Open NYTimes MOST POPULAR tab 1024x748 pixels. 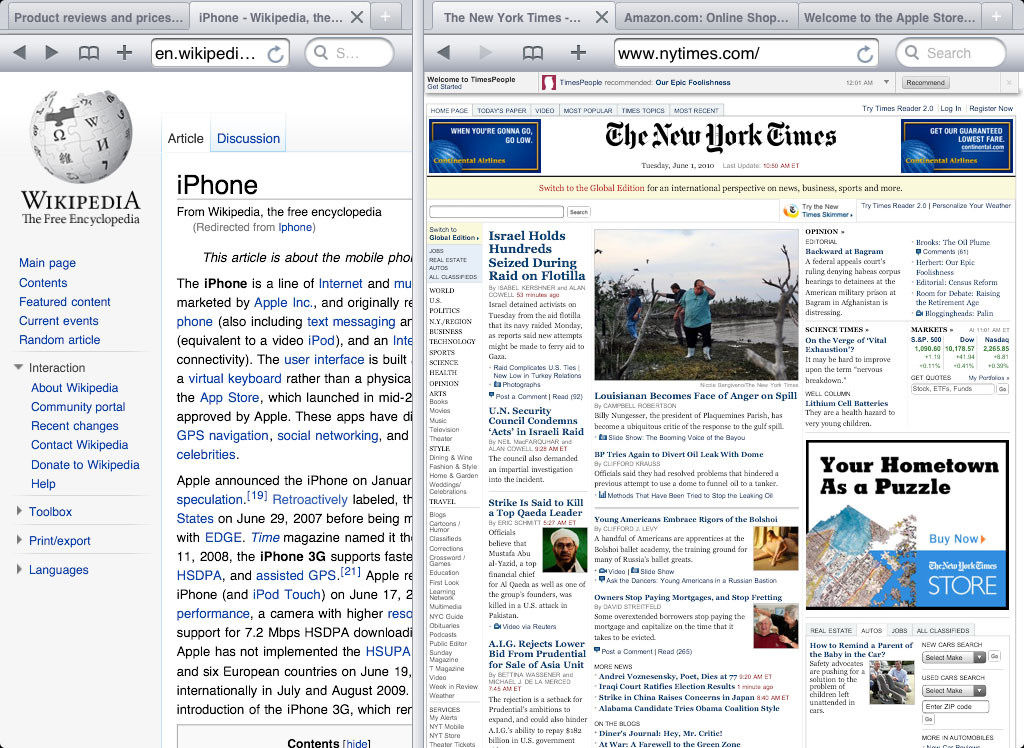tap(588, 110)
